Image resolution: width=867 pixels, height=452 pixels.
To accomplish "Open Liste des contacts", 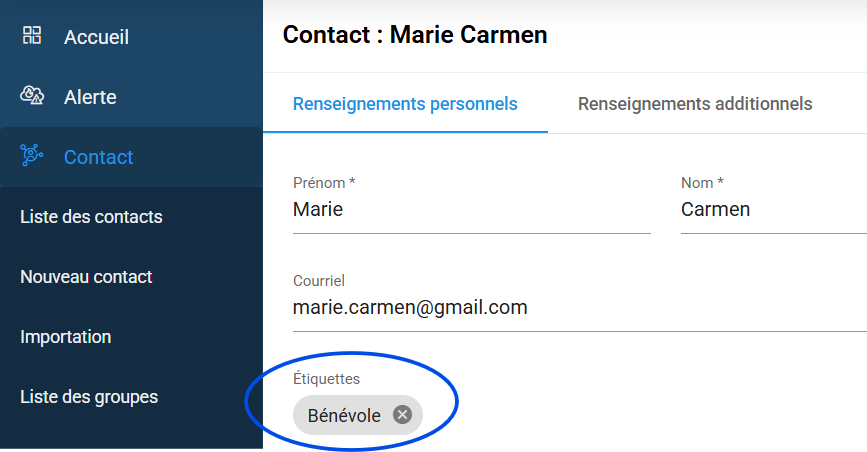I will [x=91, y=217].
